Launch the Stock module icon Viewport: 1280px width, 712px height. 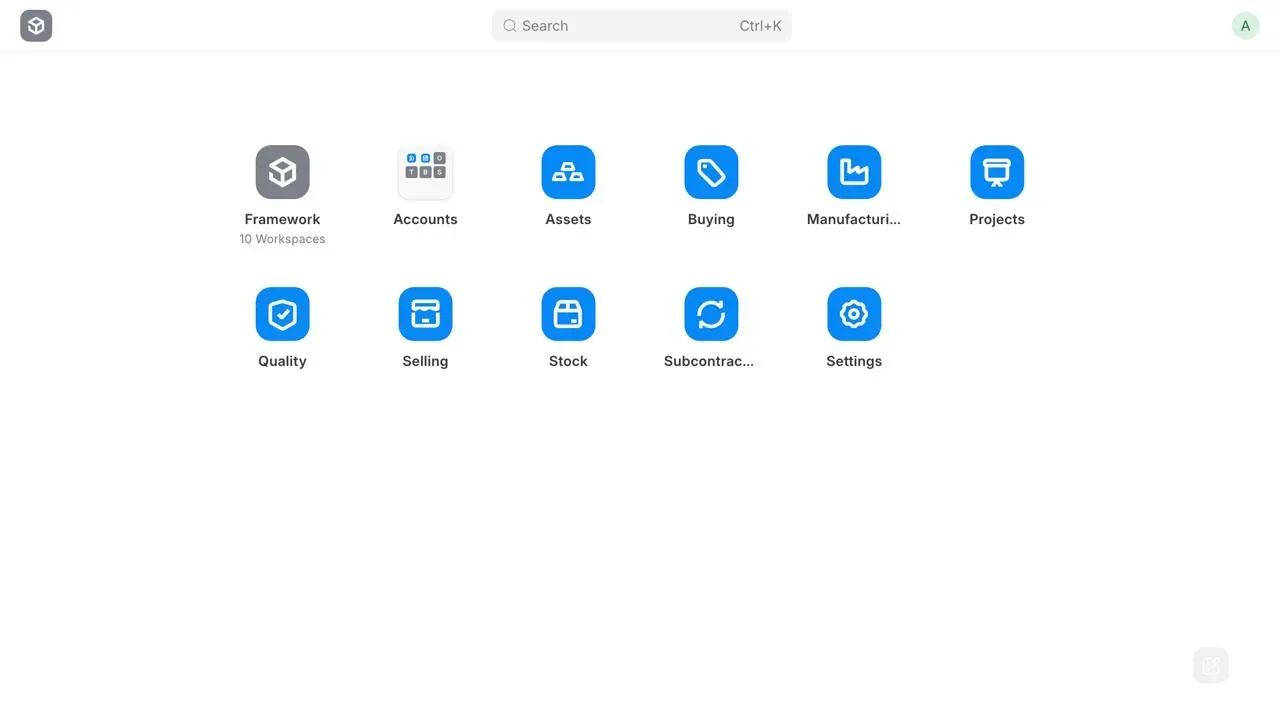coord(568,314)
